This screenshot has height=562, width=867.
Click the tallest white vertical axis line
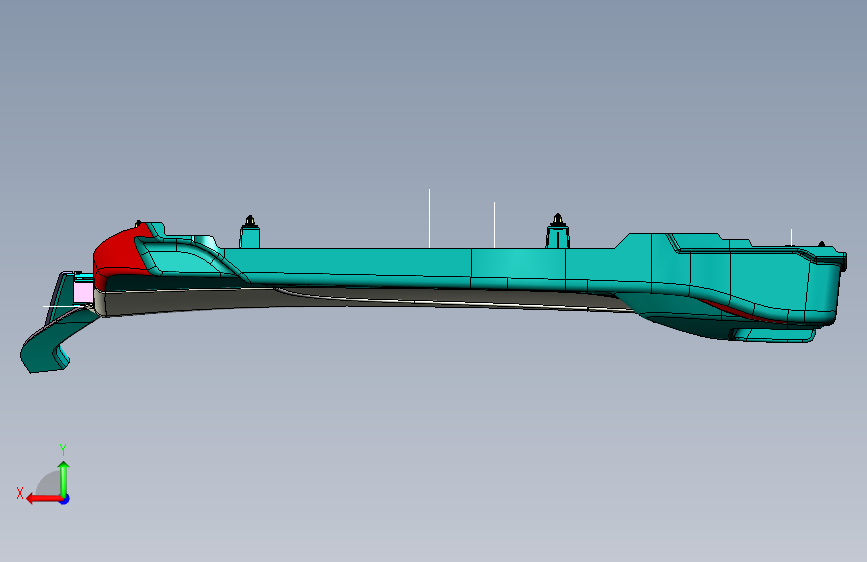[429, 218]
